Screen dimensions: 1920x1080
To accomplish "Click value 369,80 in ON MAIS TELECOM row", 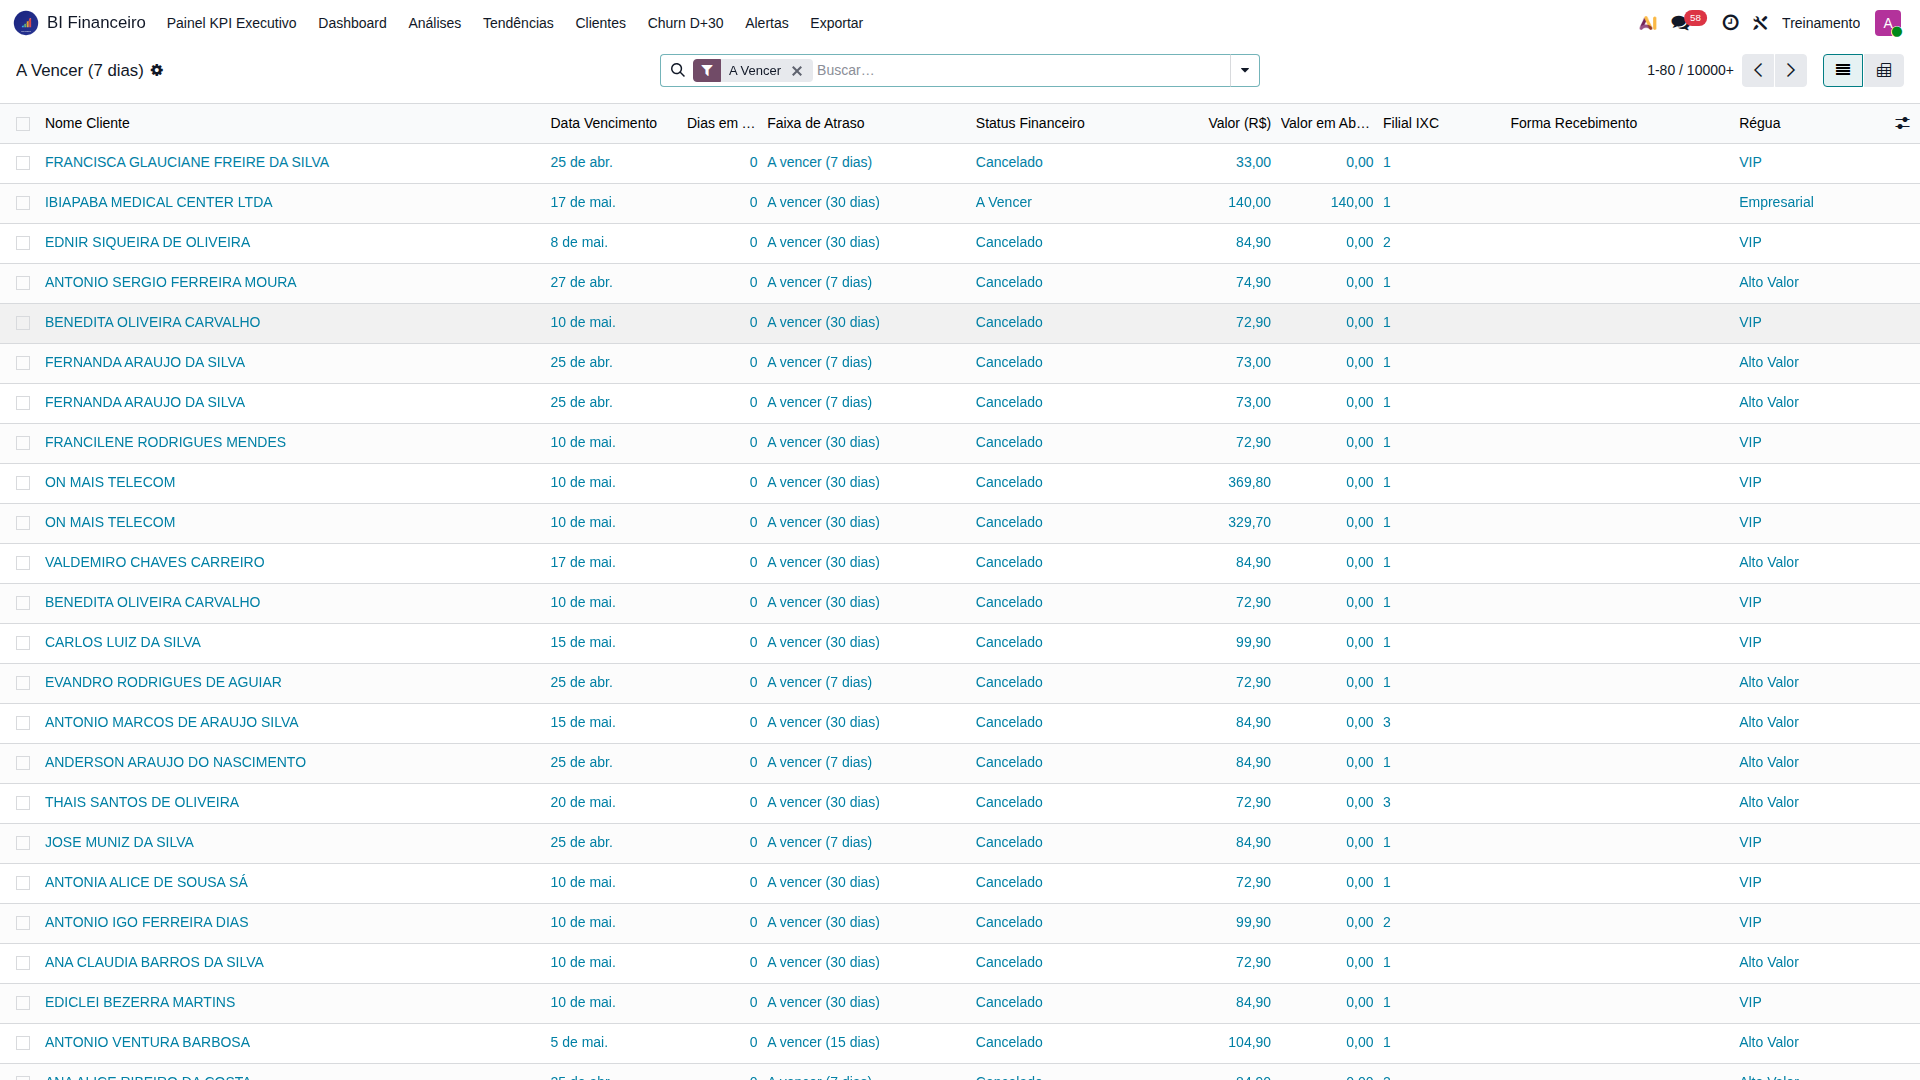I will [x=1249, y=482].
